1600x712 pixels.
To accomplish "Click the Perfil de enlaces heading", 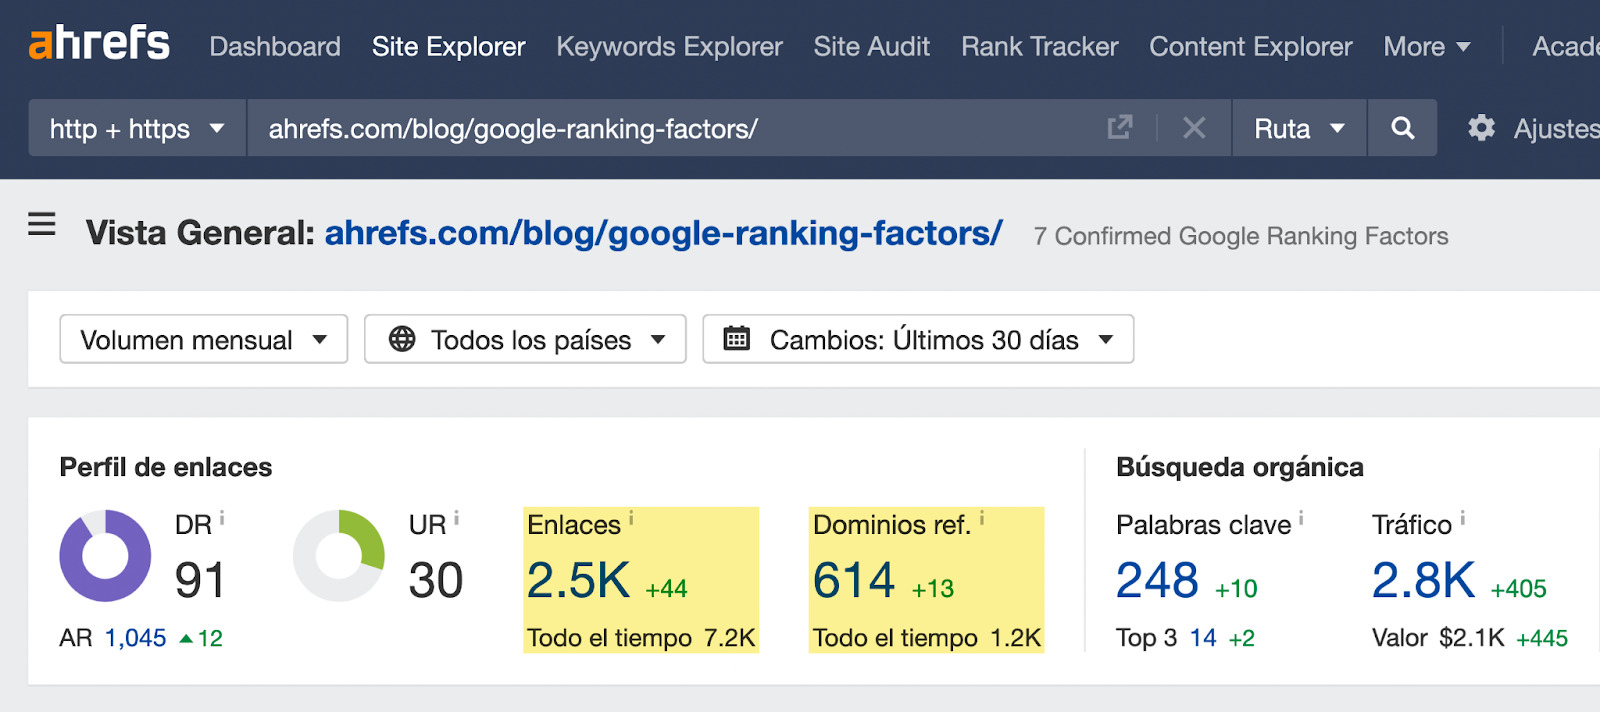I will coord(166,467).
